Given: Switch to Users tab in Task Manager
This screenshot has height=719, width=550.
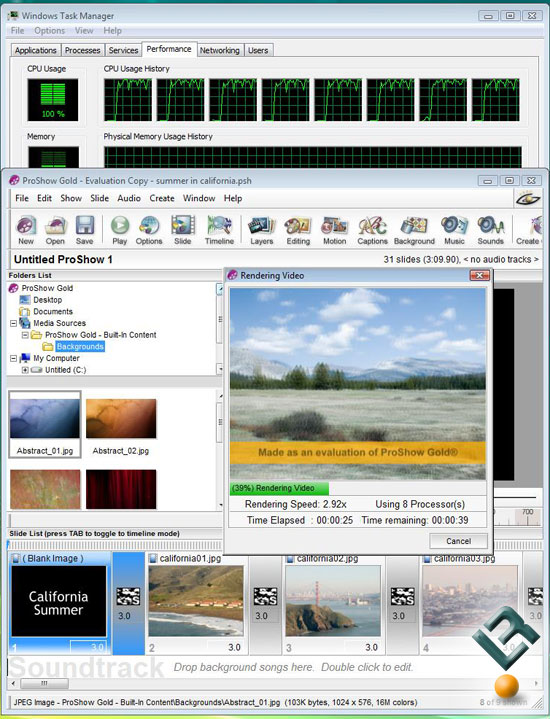Looking at the screenshot, I should pyautogui.click(x=258, y=50).
